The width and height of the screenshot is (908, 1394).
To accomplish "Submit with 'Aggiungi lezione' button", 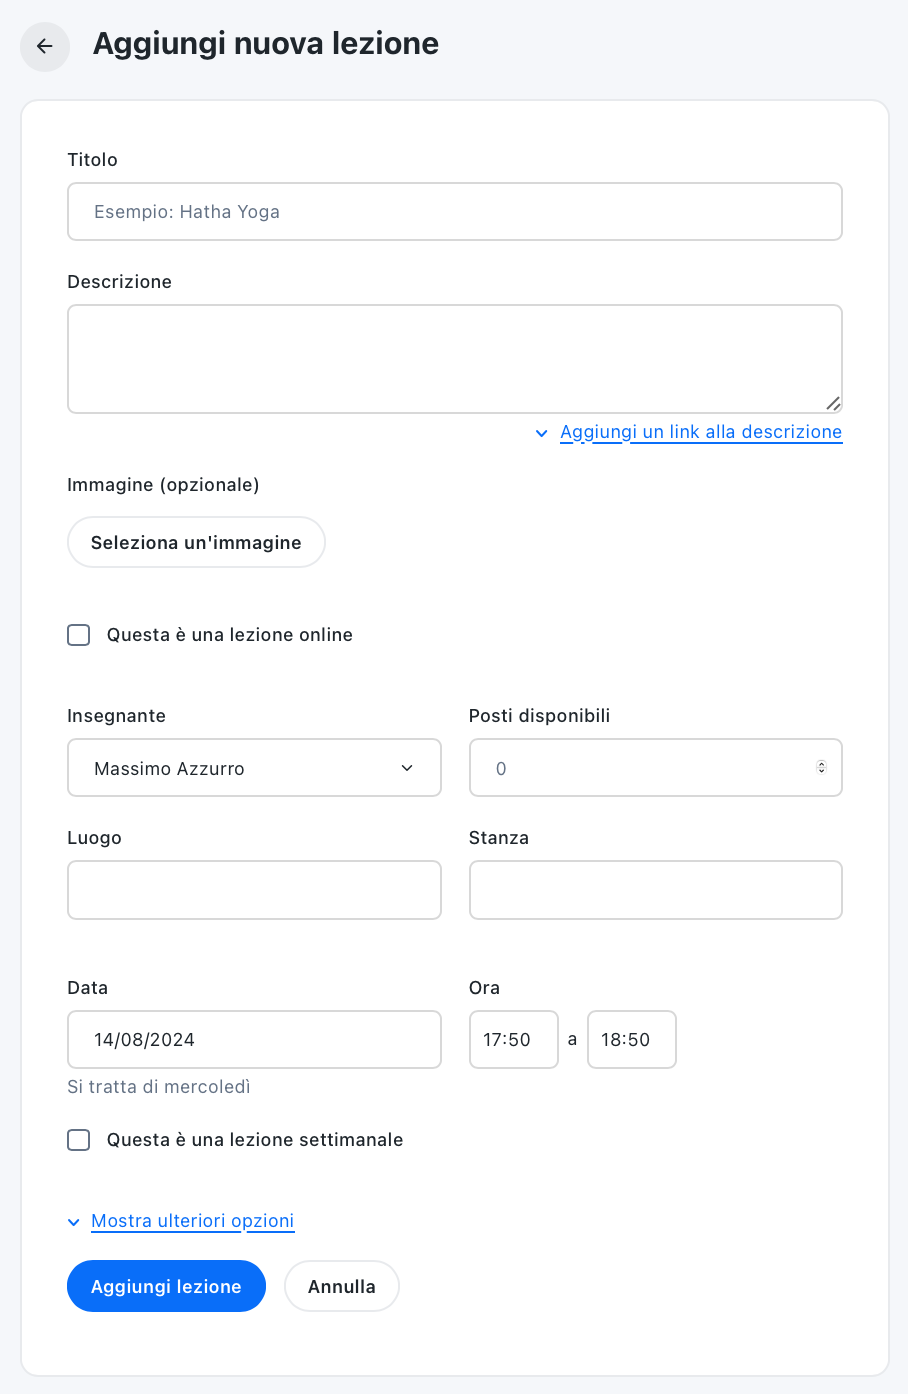I will point(166,1286).
